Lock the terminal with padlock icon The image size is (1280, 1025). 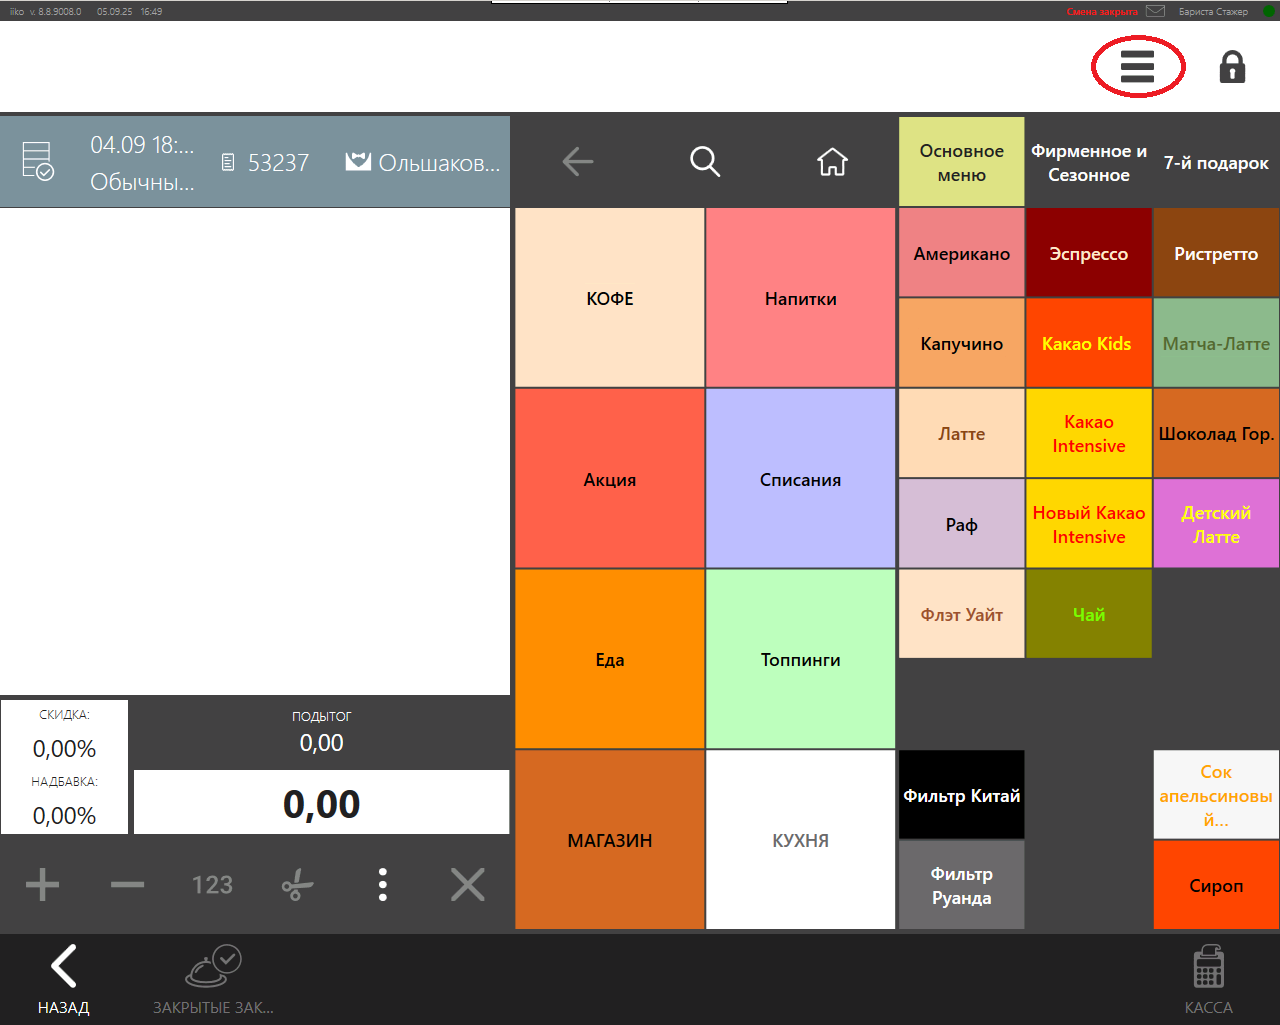click(x=1232, y=67)
